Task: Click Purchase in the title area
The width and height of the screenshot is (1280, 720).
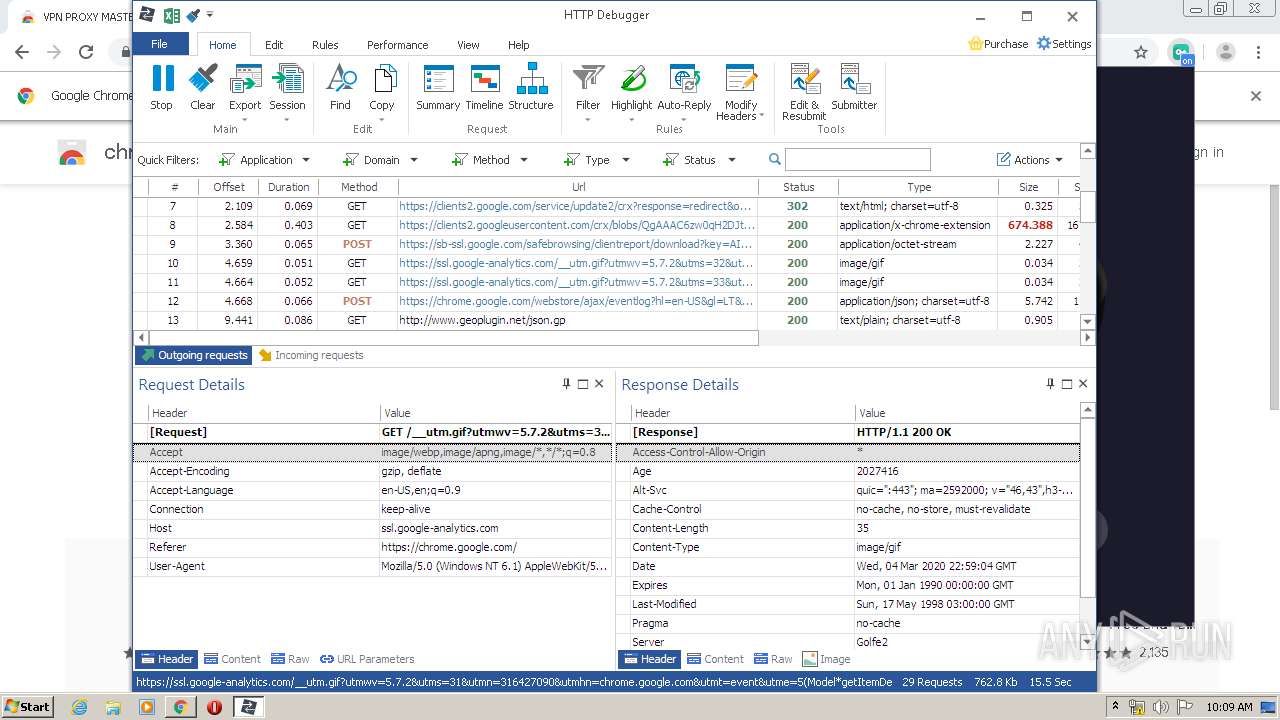Action: (998, 44)
